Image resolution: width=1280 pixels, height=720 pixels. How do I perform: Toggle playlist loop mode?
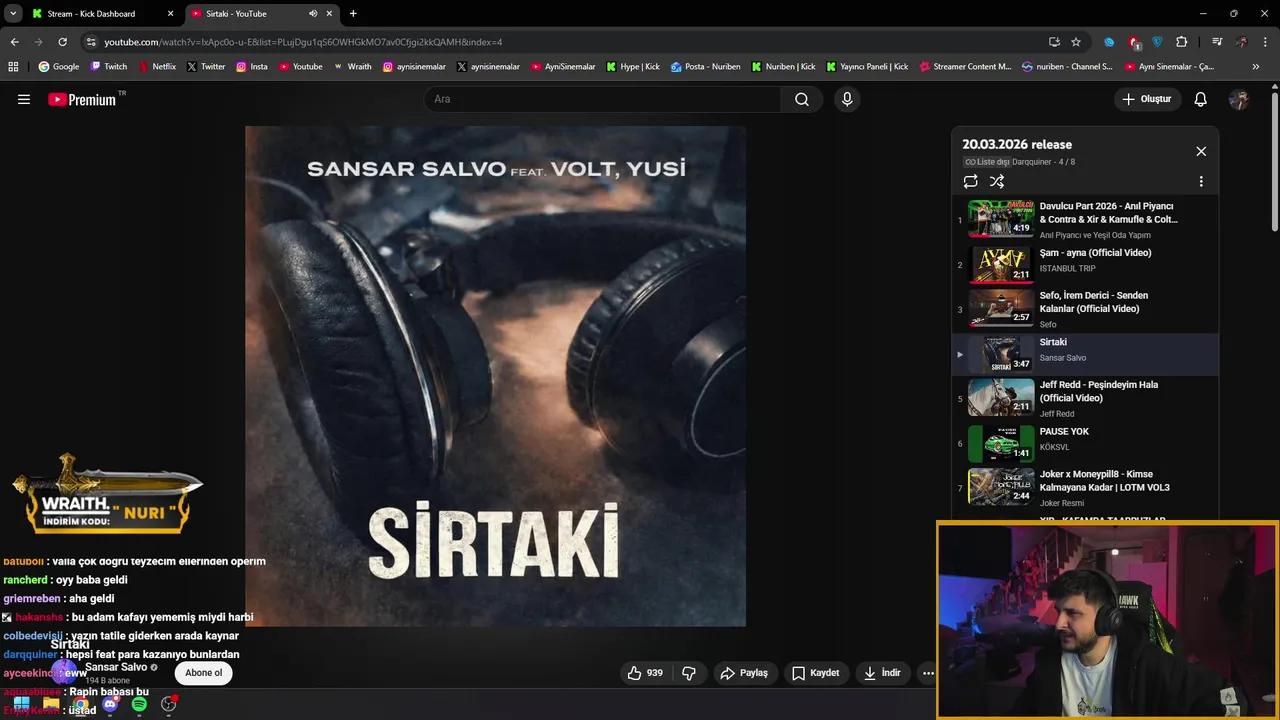(970, 182)
